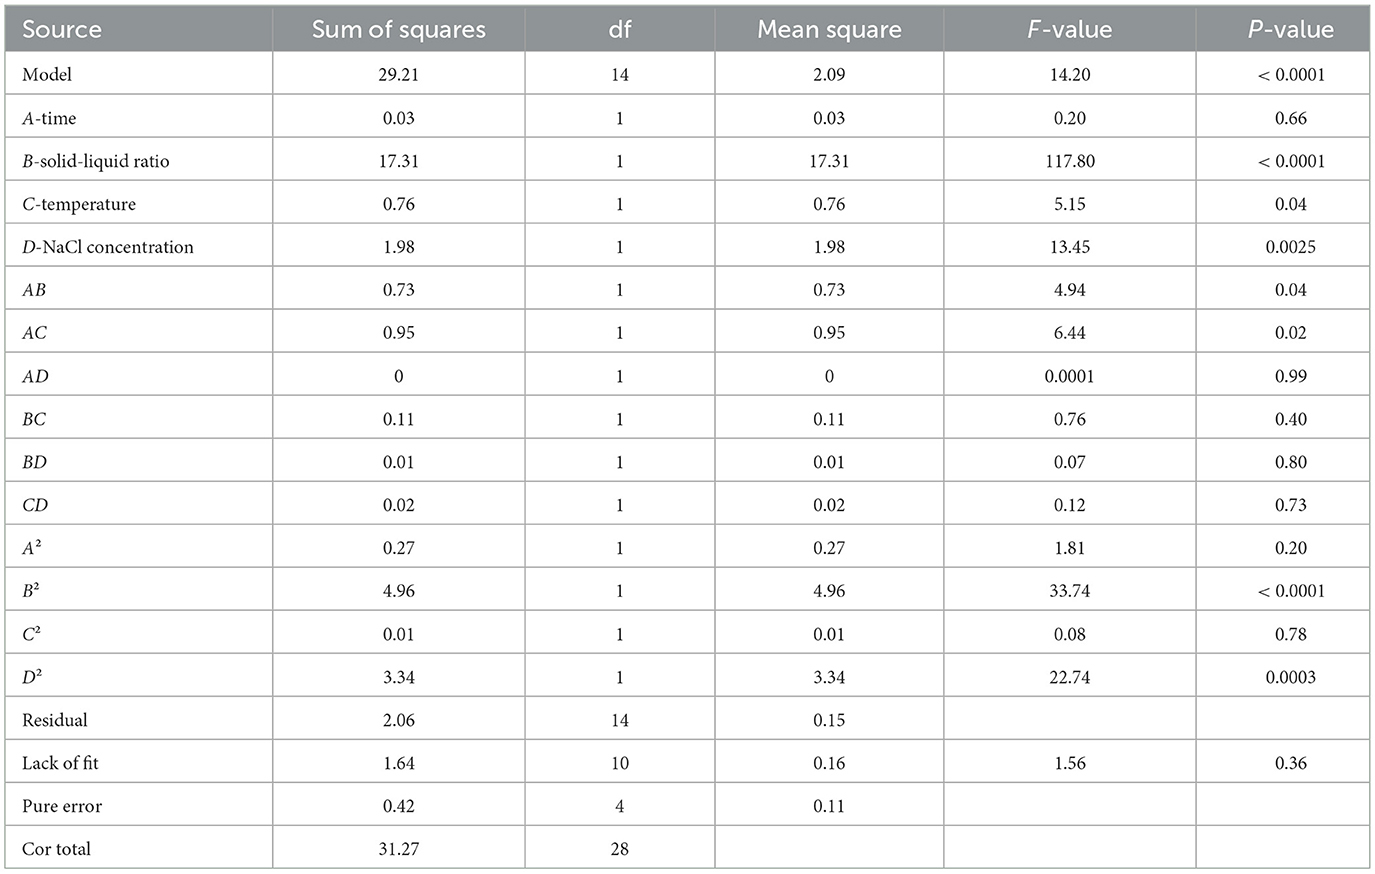Click the D-NaCl concentration row label
The height and width of the screenshot is (874, 1375).
click(108, 247)
